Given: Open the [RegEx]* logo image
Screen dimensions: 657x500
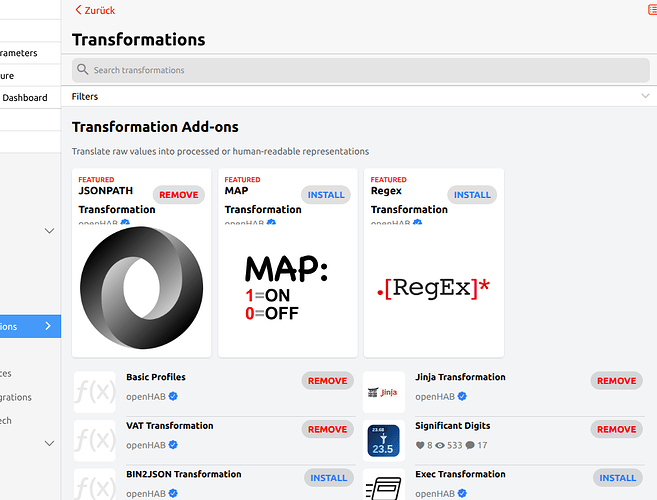Looking at the screenshot, I should pos(434,288).
